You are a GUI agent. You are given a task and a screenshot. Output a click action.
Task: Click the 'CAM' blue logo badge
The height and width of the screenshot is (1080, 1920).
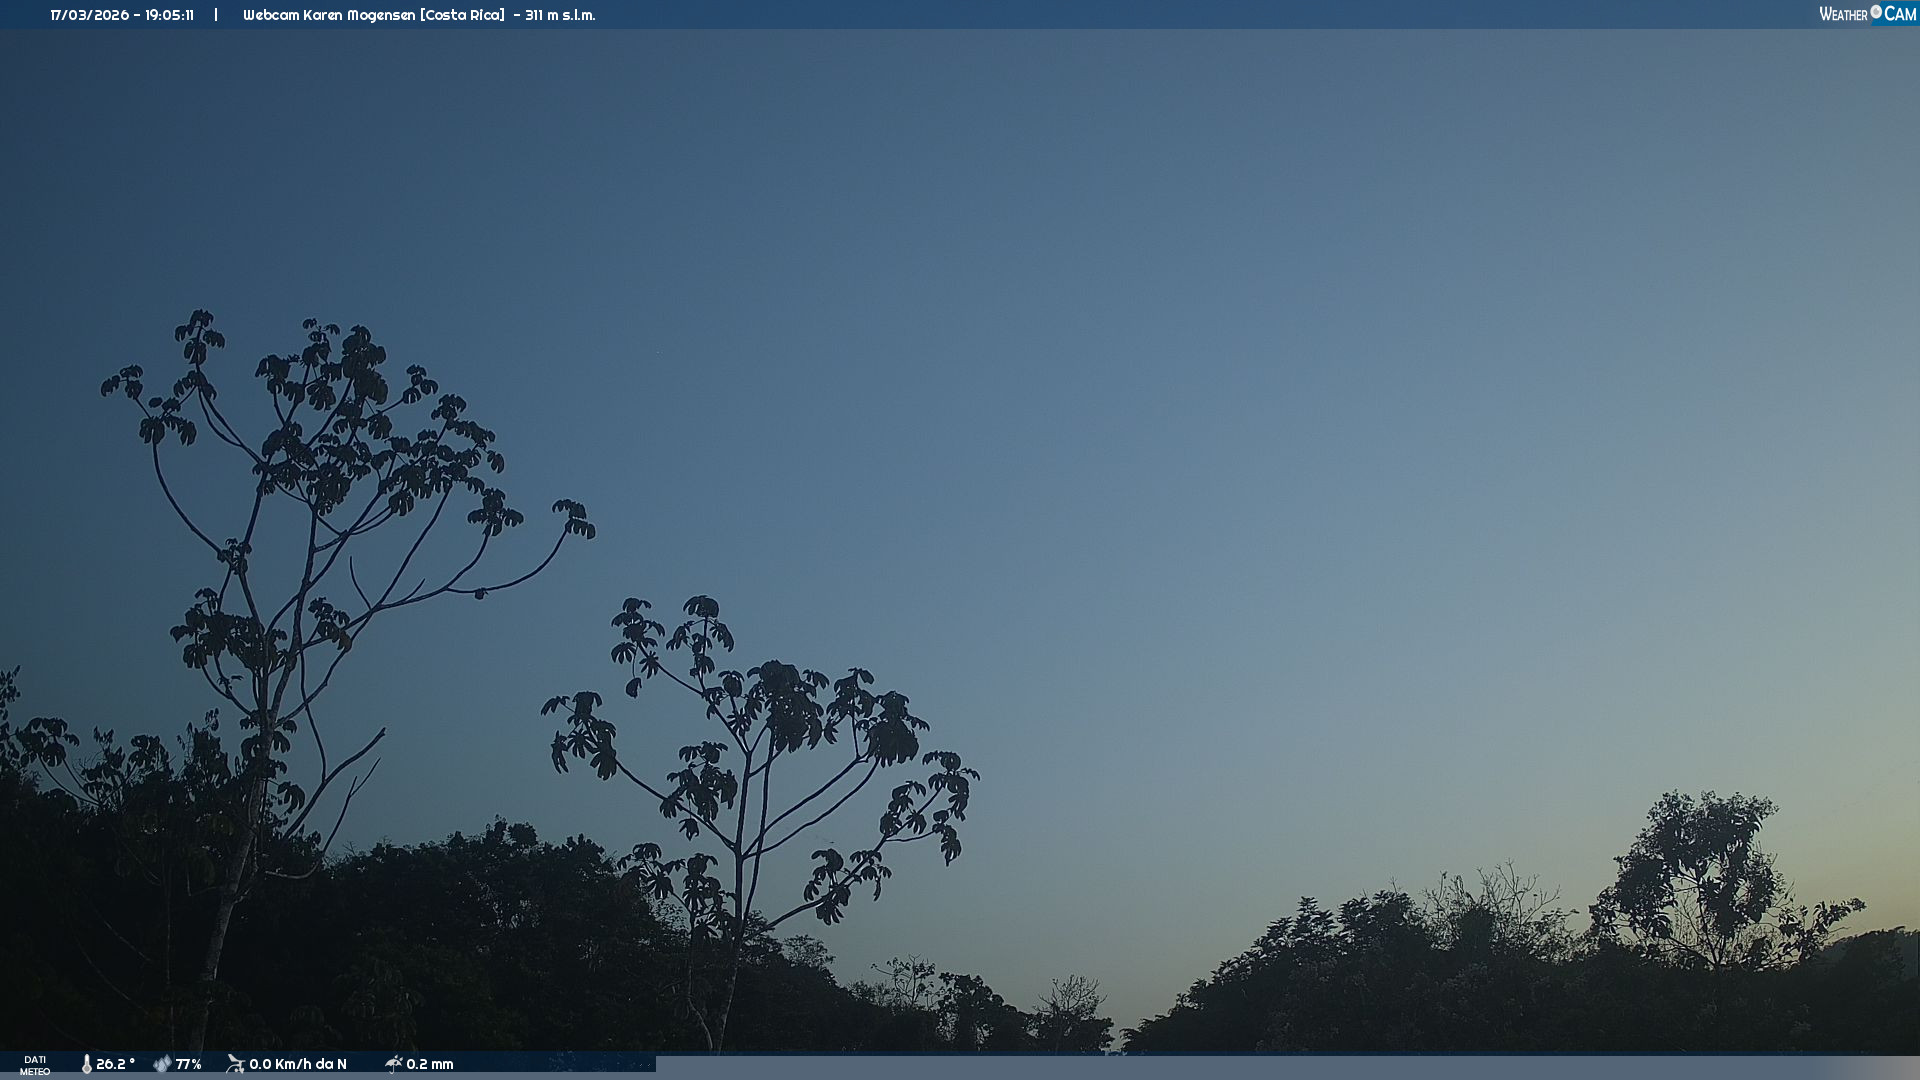(1900, 14)
